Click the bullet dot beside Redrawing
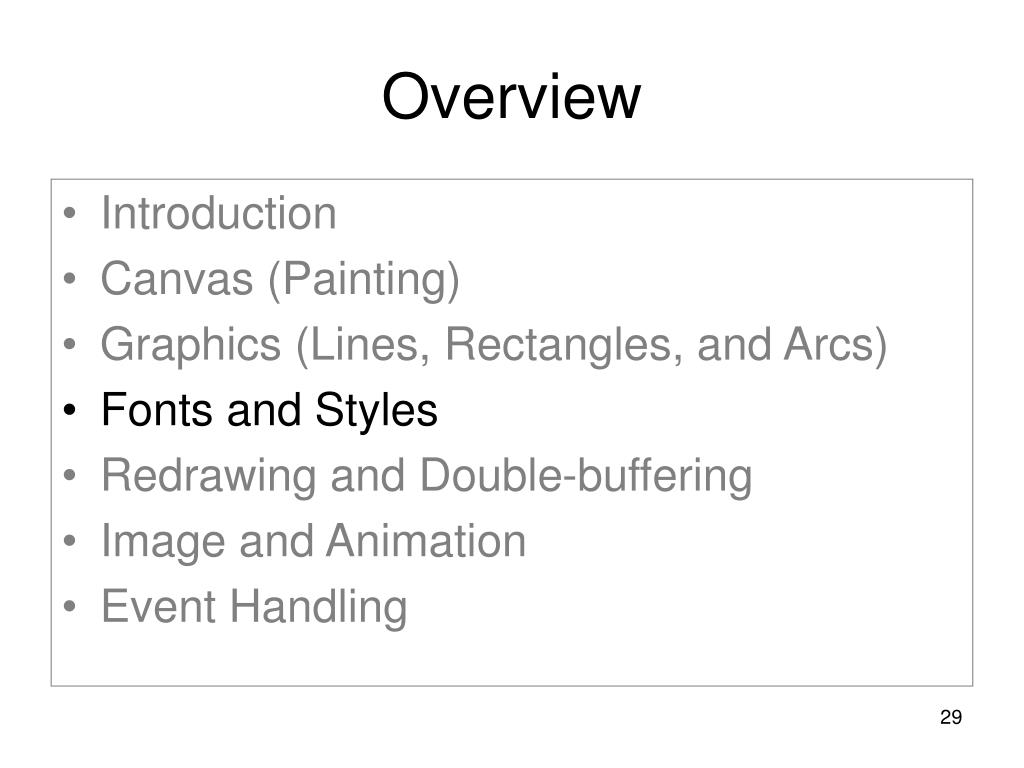Viewport: 1024px width, 768px height. (70, 475)
